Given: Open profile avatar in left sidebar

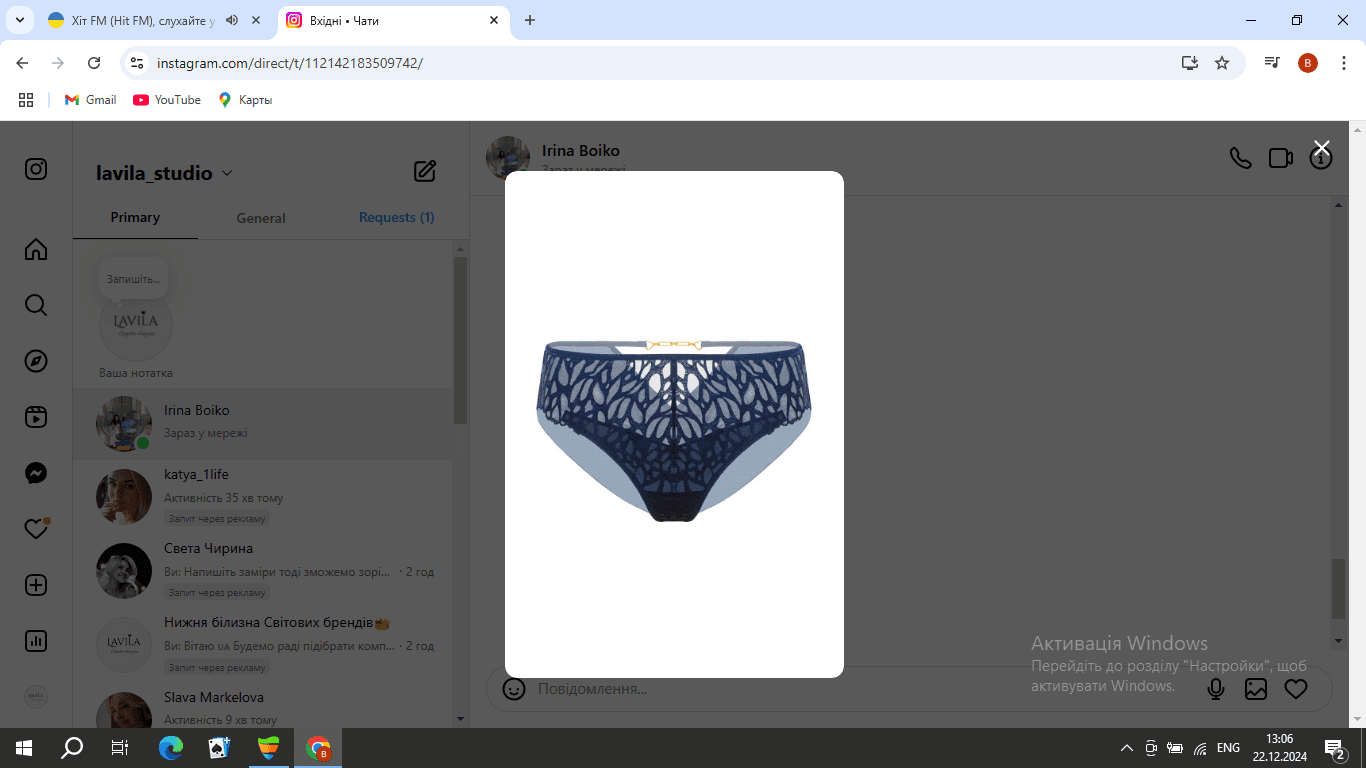Looking at the screenshot, I should coord(36,697).
